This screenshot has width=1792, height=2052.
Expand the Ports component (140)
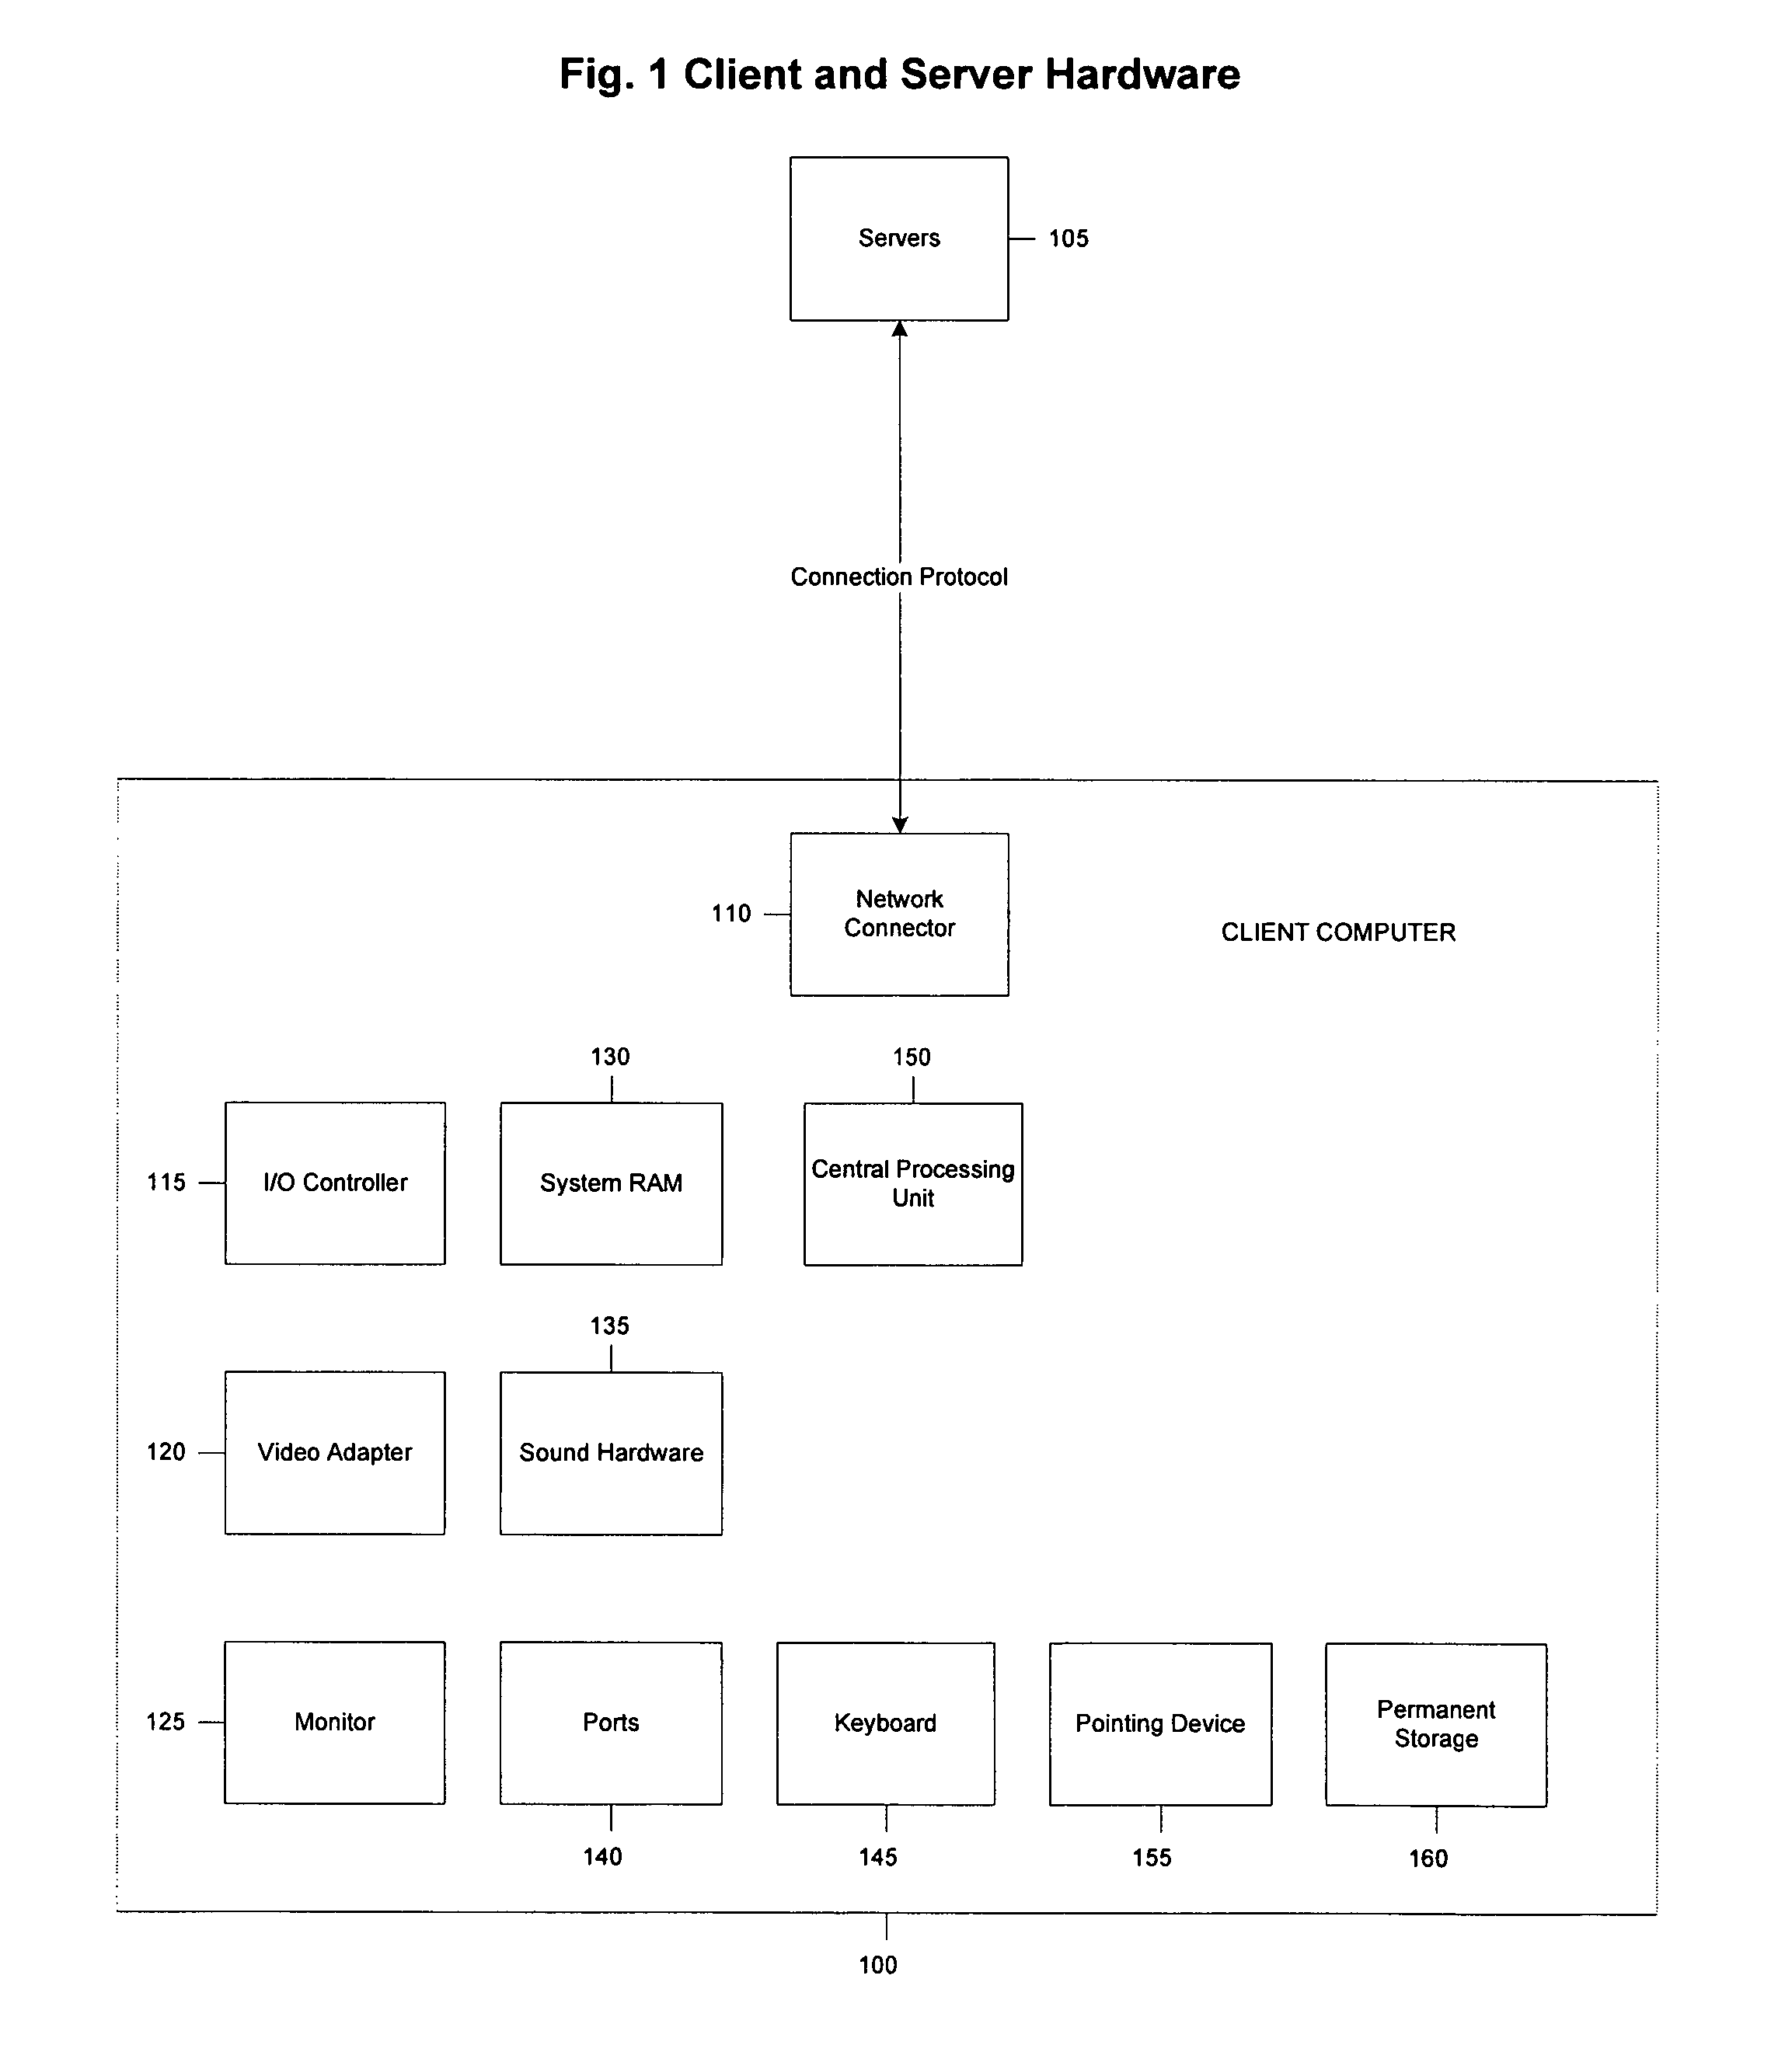pyautogui.click(x=605, y=1668)
